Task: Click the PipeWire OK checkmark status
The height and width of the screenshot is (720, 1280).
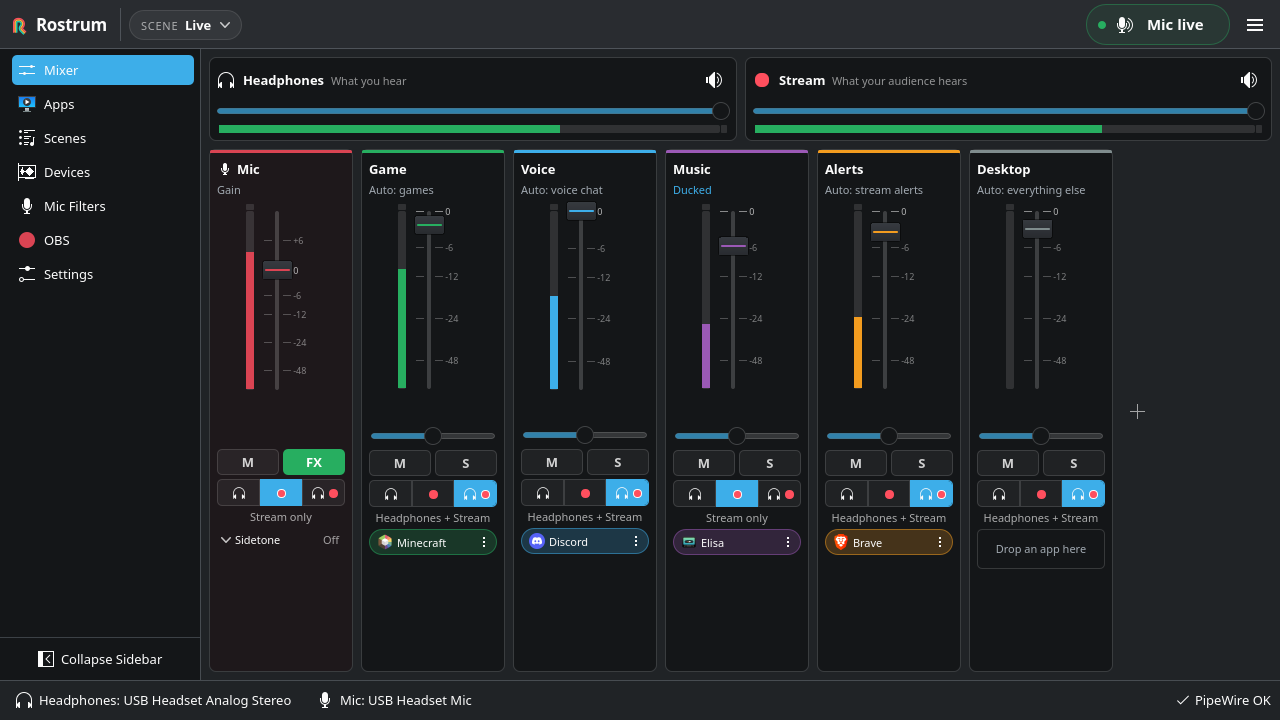Action: click(x=1223, y=700)
